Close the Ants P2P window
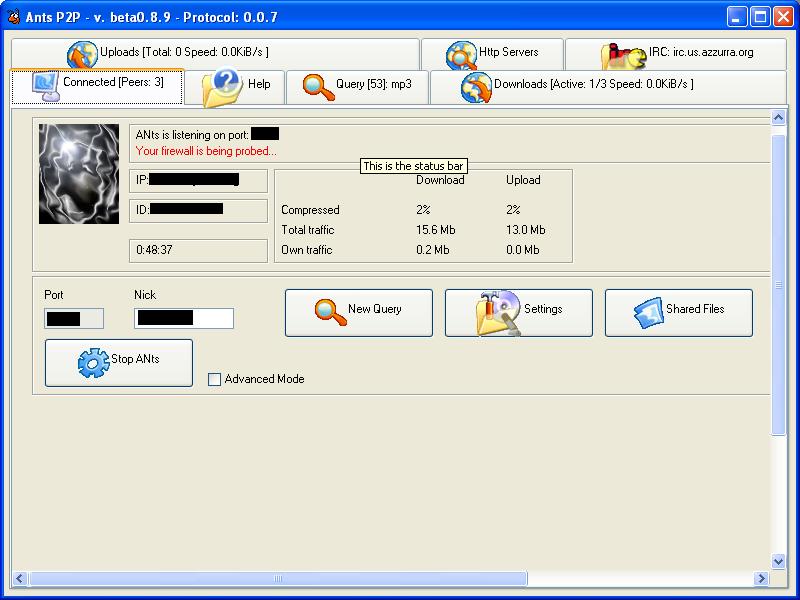Image resolution: width=800 pixels, height=600 pixels. (x=783, y=17)
